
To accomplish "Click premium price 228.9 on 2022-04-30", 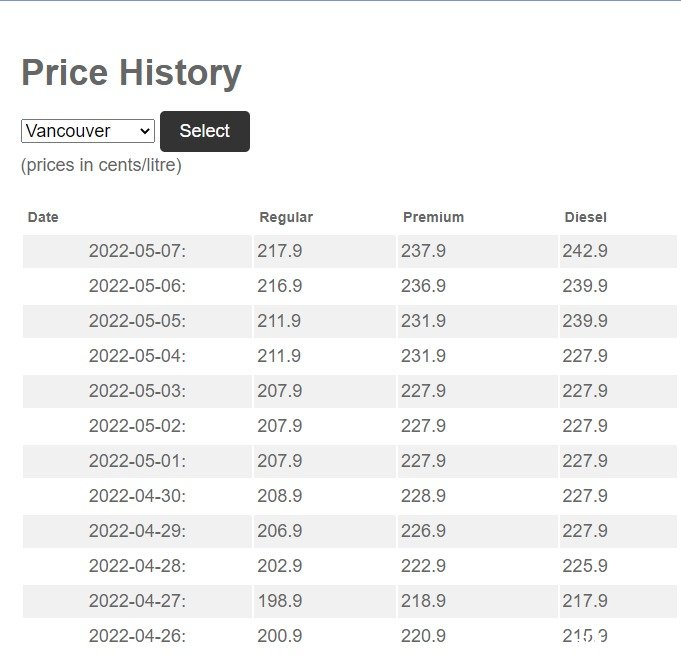I will tap(423, 496).
